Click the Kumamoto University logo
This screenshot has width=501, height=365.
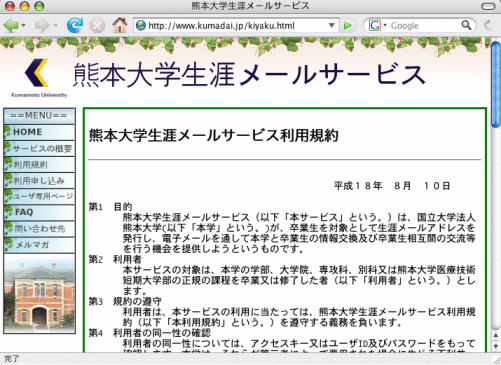39,77
